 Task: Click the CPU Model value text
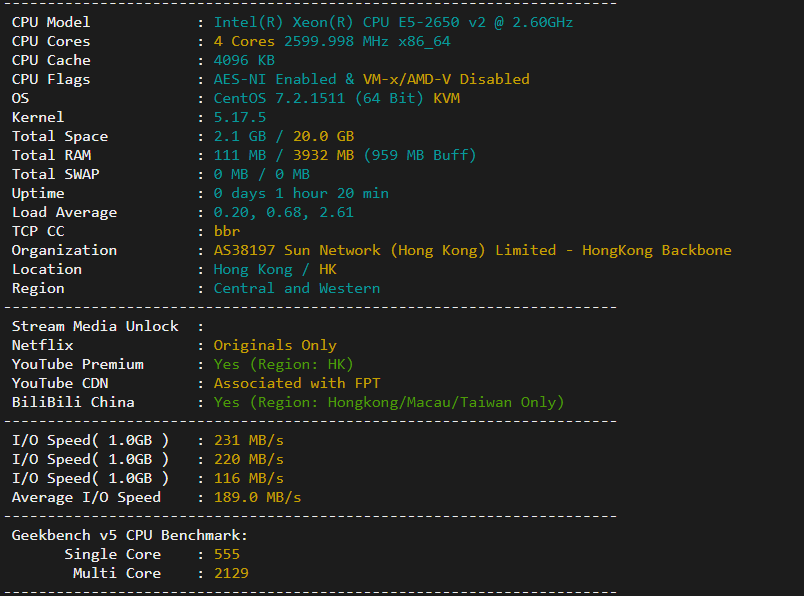click(x=393, y=23)
